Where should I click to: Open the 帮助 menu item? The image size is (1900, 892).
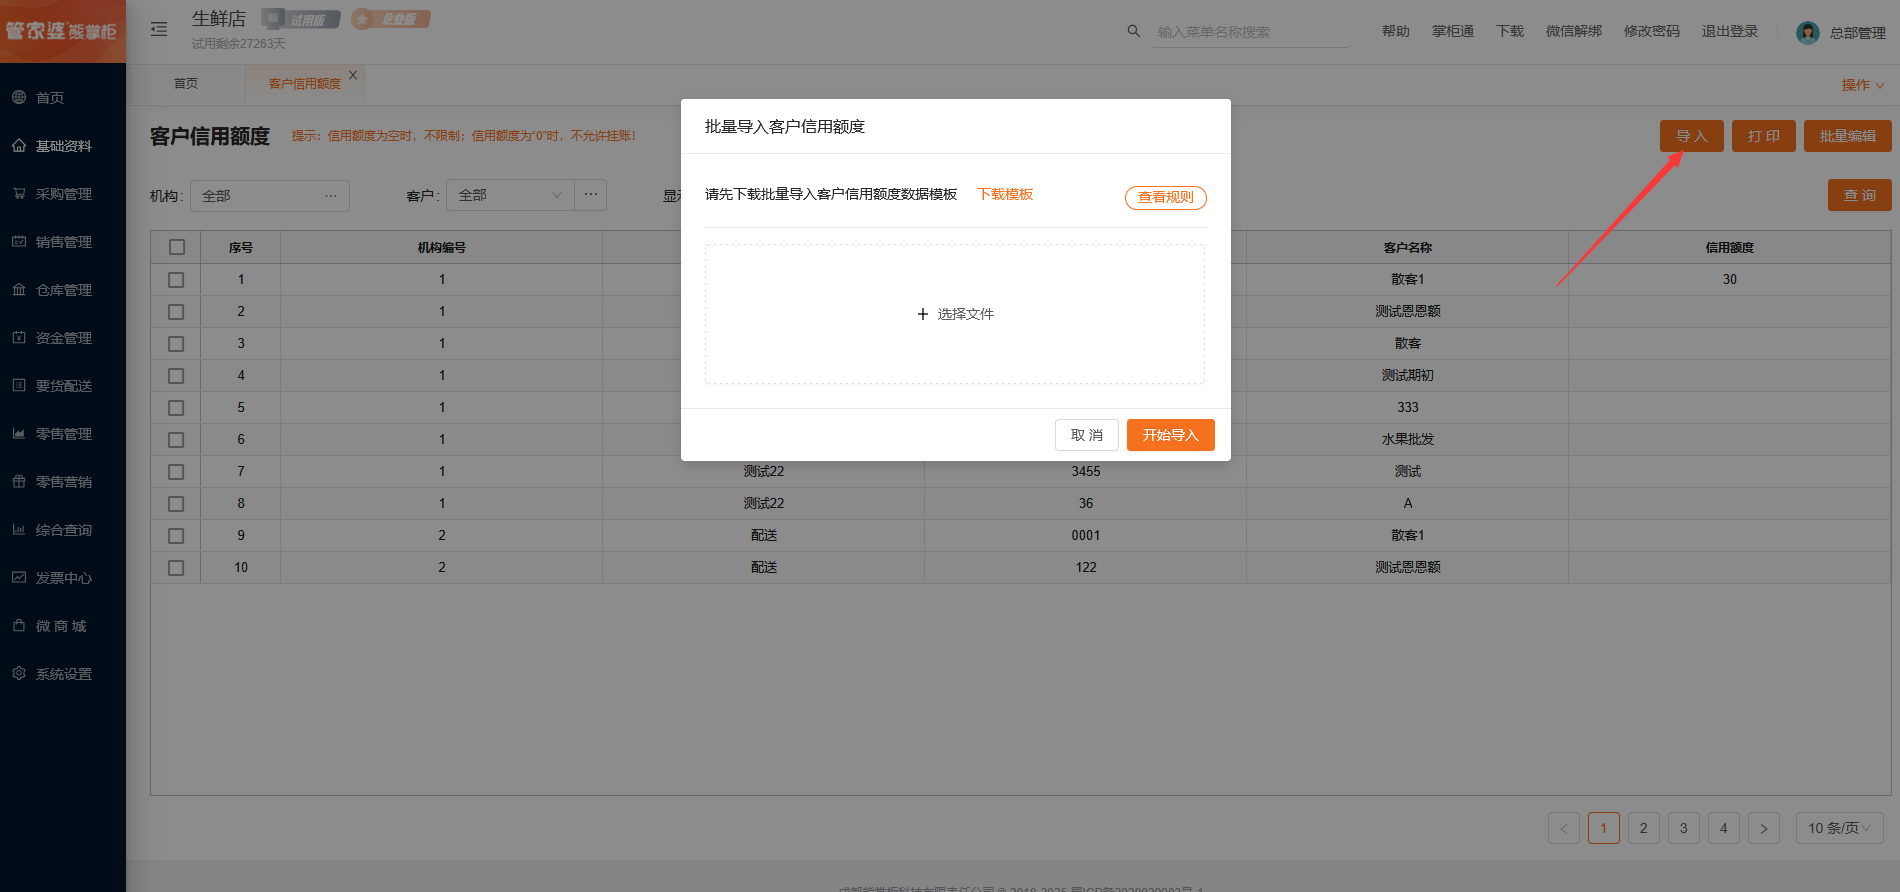(1396, 31)
